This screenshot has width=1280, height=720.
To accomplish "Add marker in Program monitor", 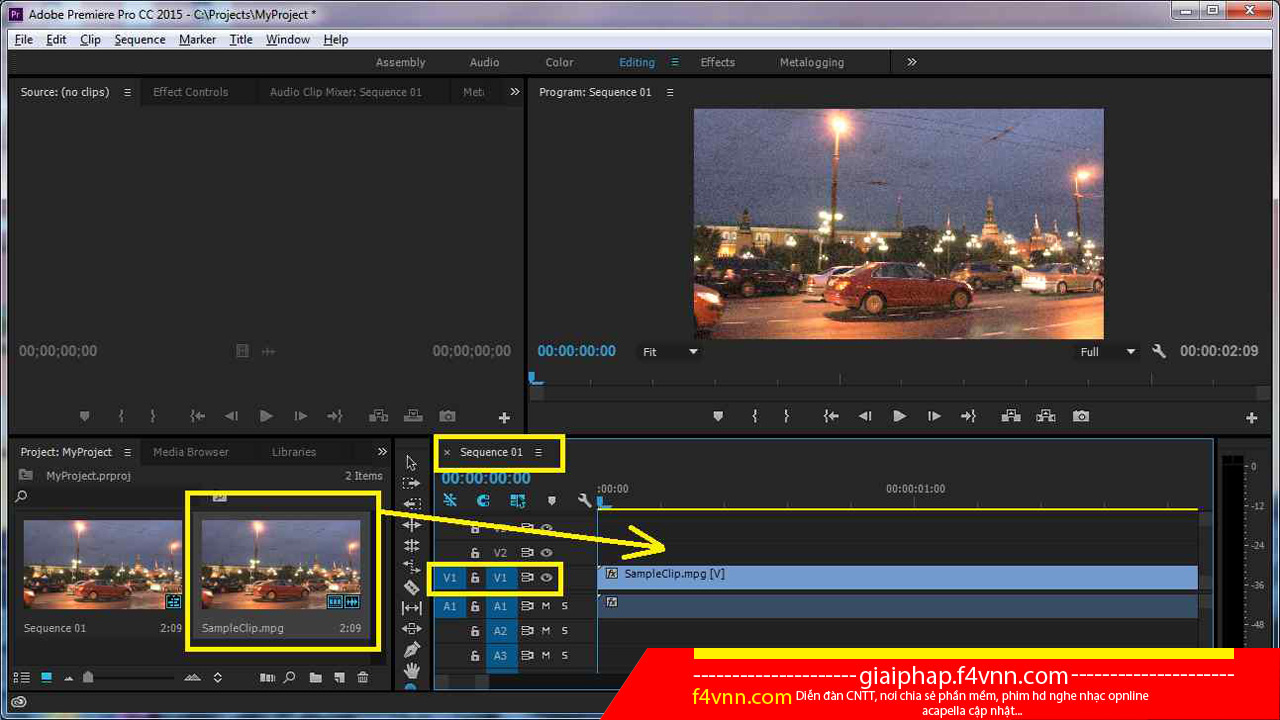I will pos(717,416).
